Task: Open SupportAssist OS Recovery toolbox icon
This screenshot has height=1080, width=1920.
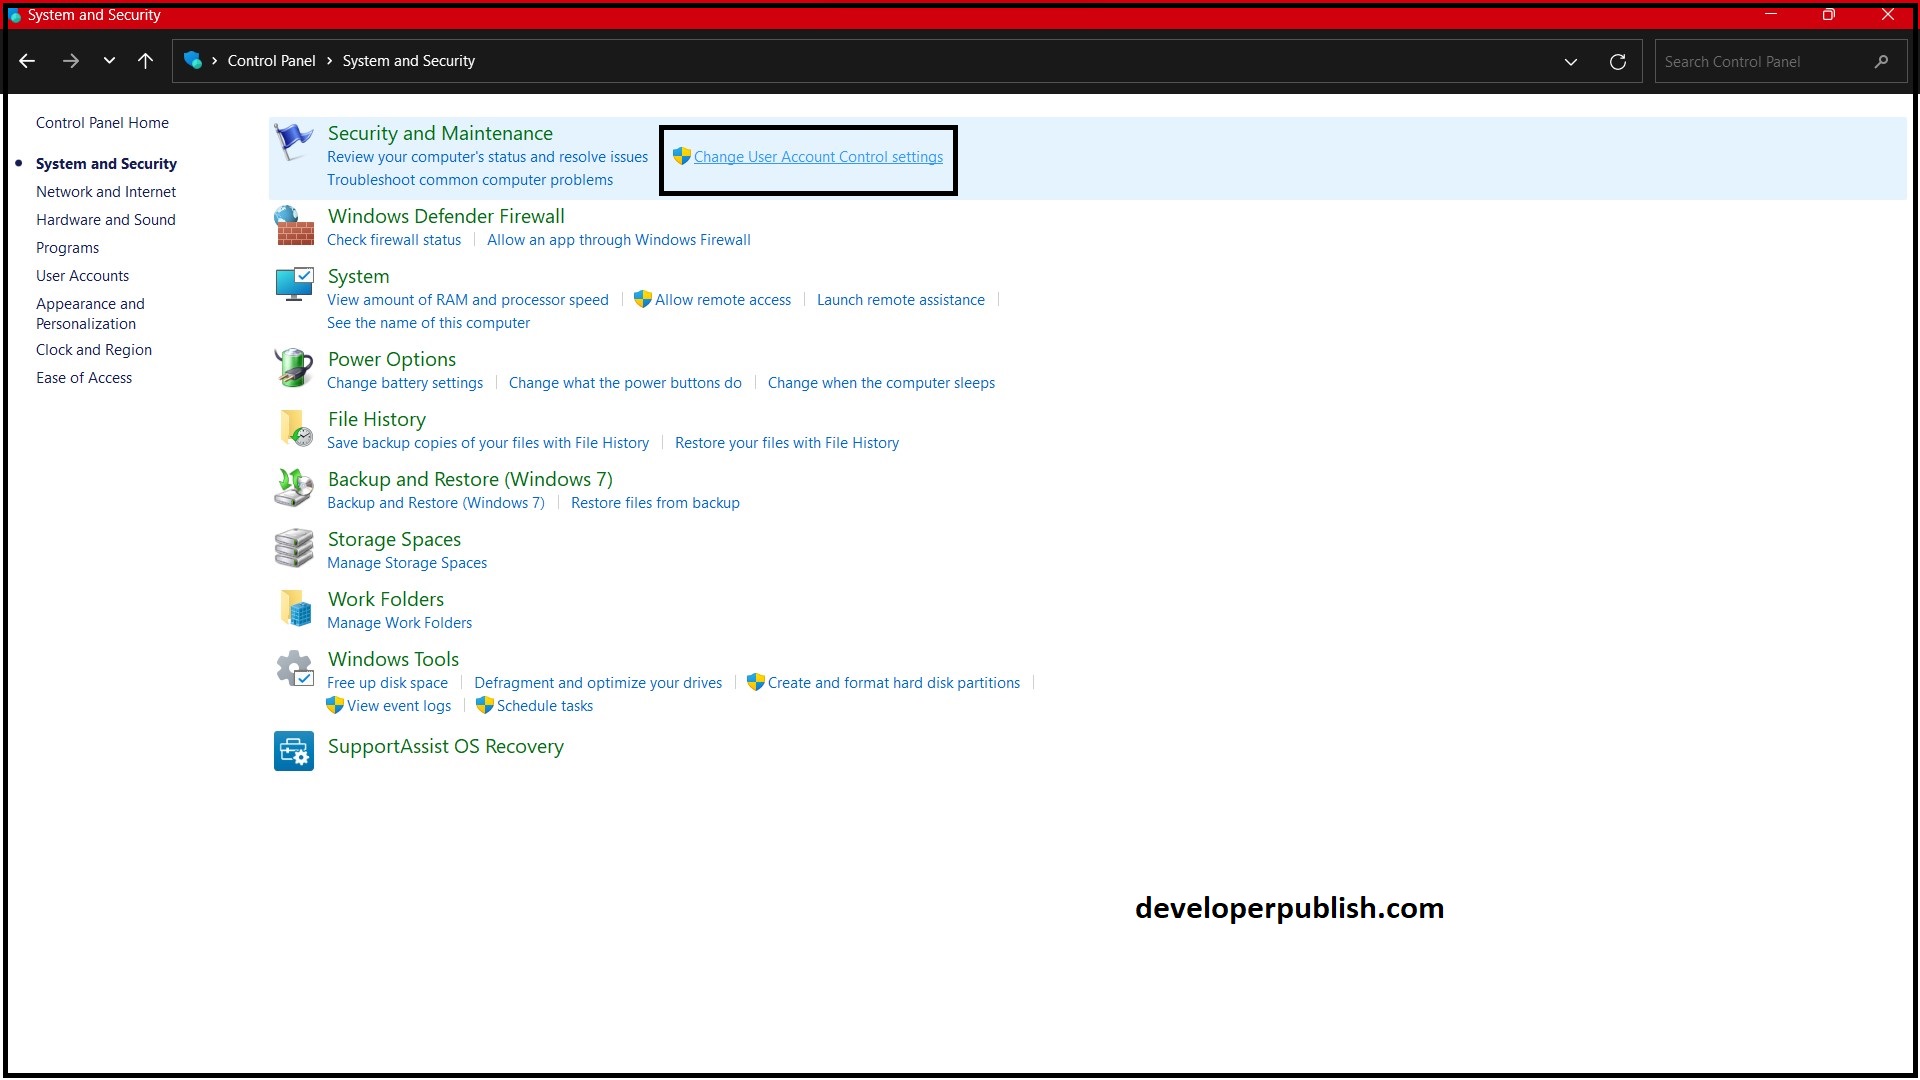Action: tap(293, 750)
